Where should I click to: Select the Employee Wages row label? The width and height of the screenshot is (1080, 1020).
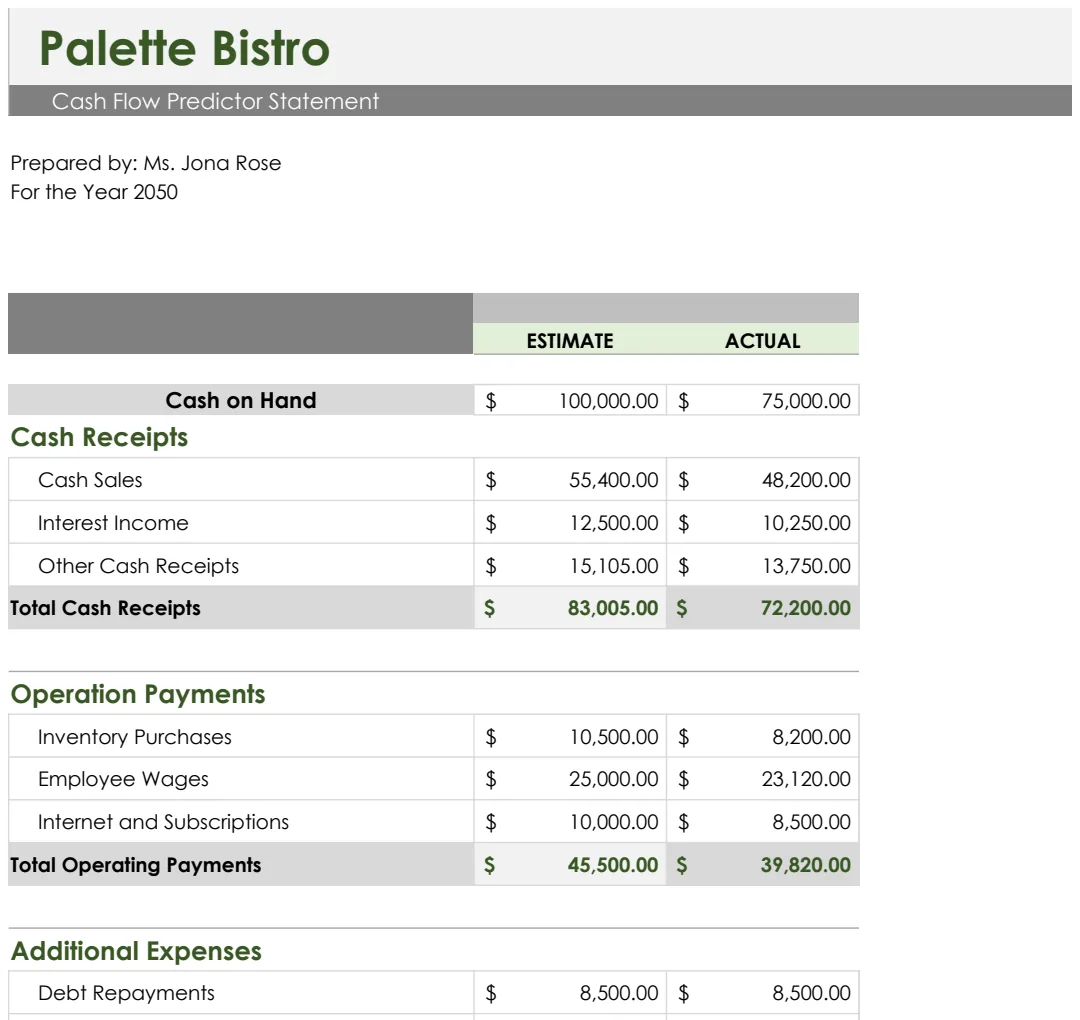tap(123, 780)
